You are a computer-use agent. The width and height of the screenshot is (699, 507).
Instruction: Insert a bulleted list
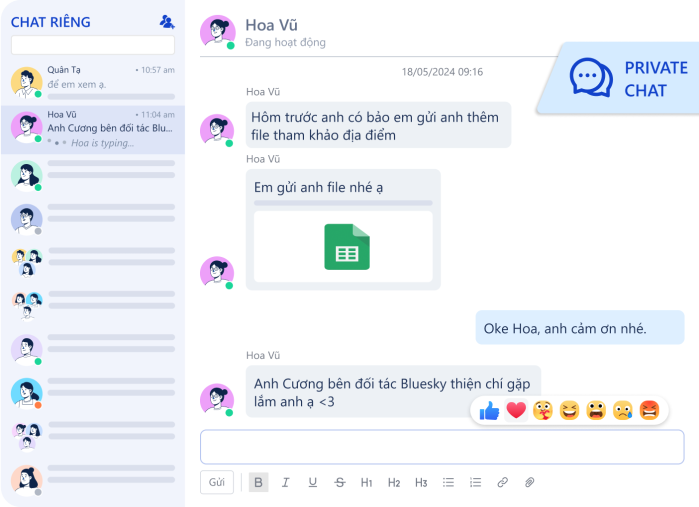click(448, 482)
